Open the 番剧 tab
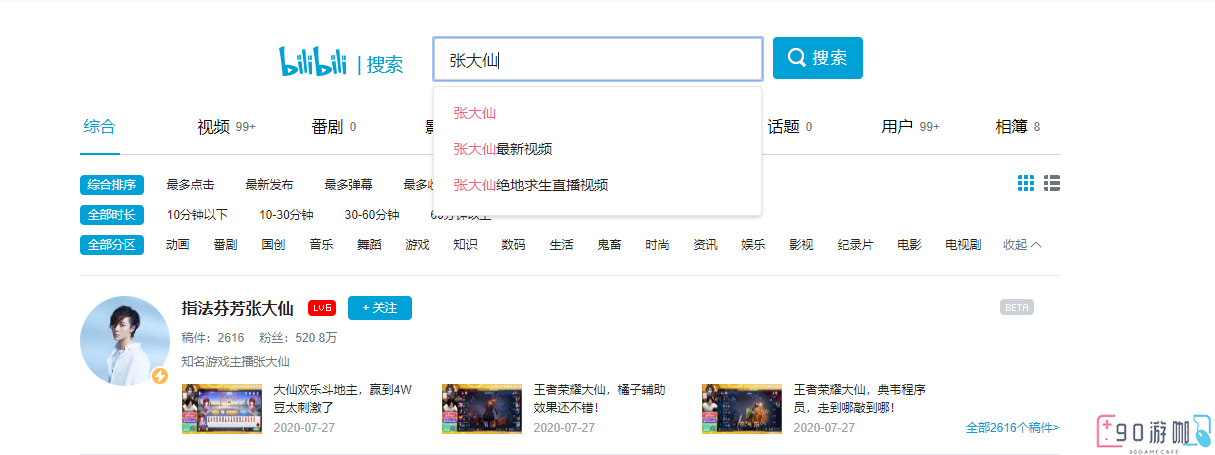This screenshot has width=1215, height=455. (334, 127)
